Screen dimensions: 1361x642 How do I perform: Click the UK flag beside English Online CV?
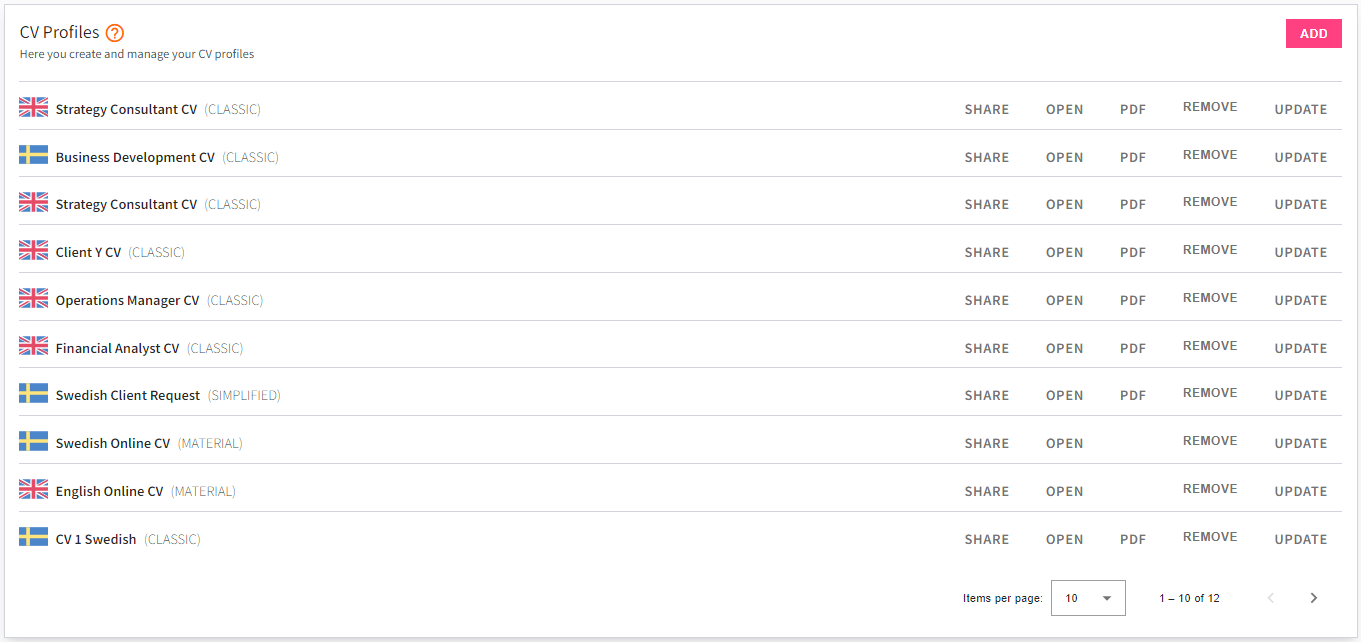(33, 489)
